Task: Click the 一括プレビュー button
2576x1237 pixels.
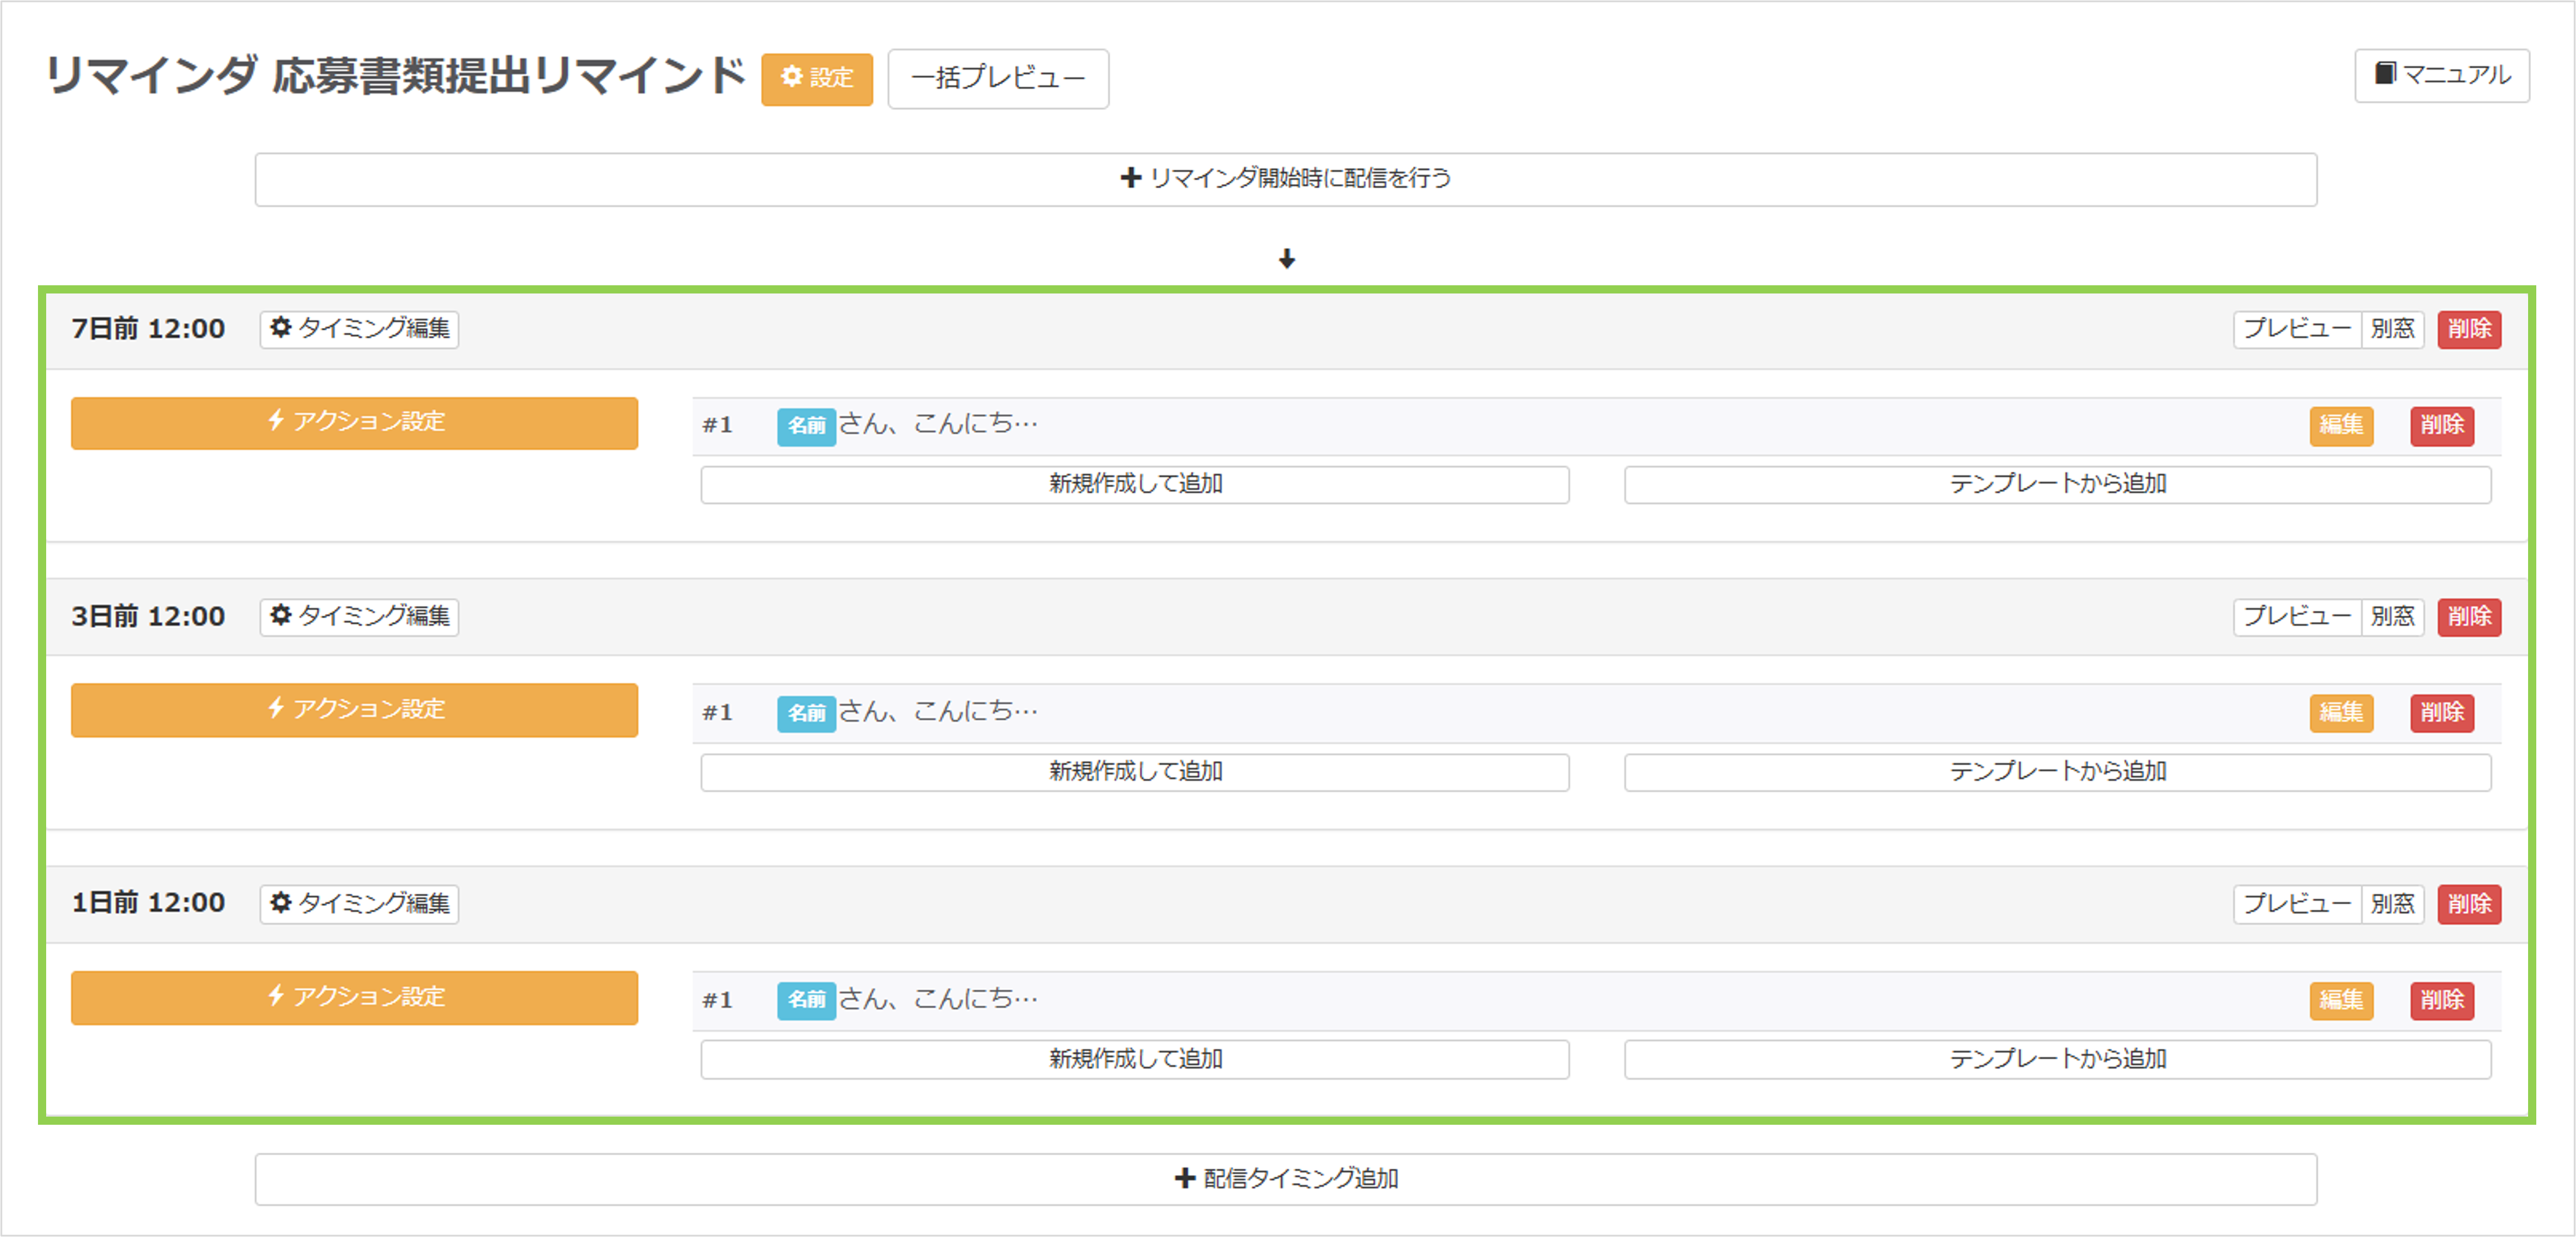Action: (997, 78)
